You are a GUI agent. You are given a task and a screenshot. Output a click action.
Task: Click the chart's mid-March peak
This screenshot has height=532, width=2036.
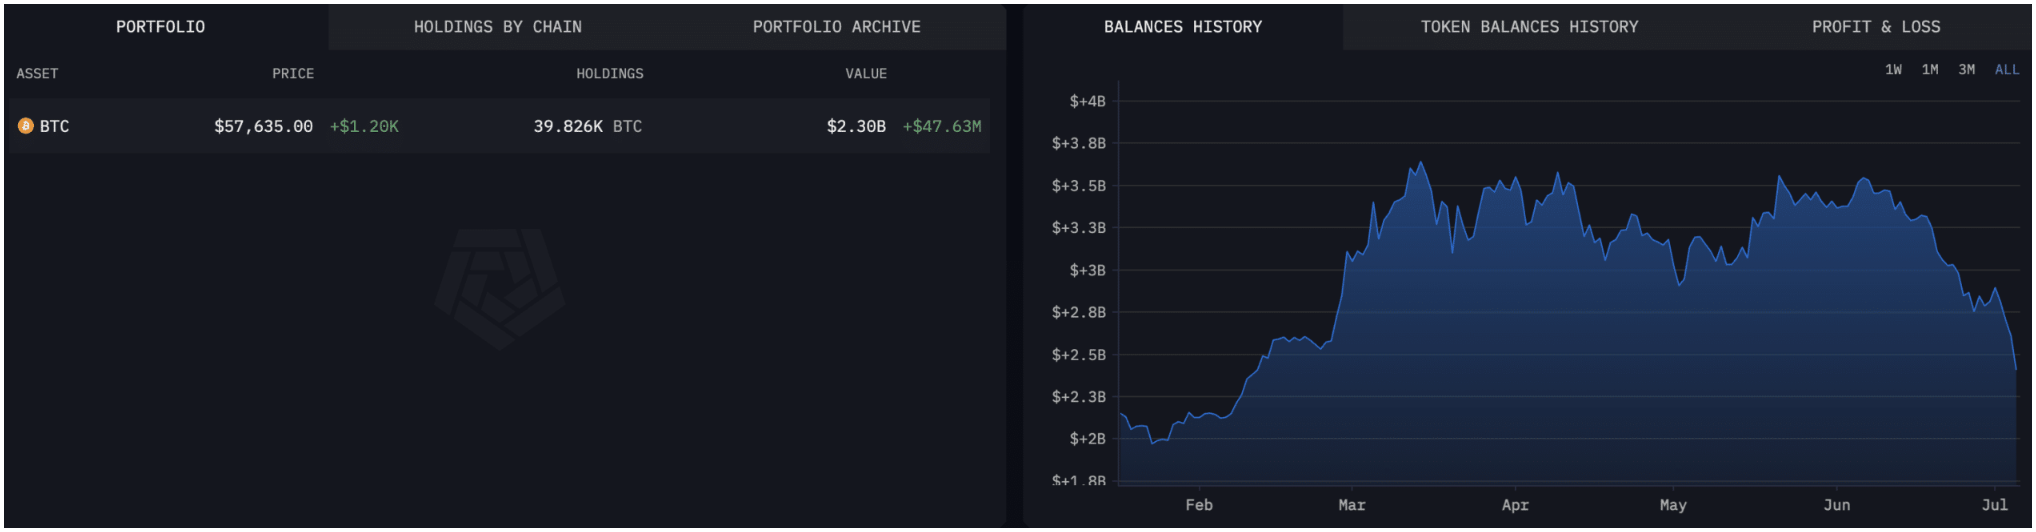(x=1420, y=163)
